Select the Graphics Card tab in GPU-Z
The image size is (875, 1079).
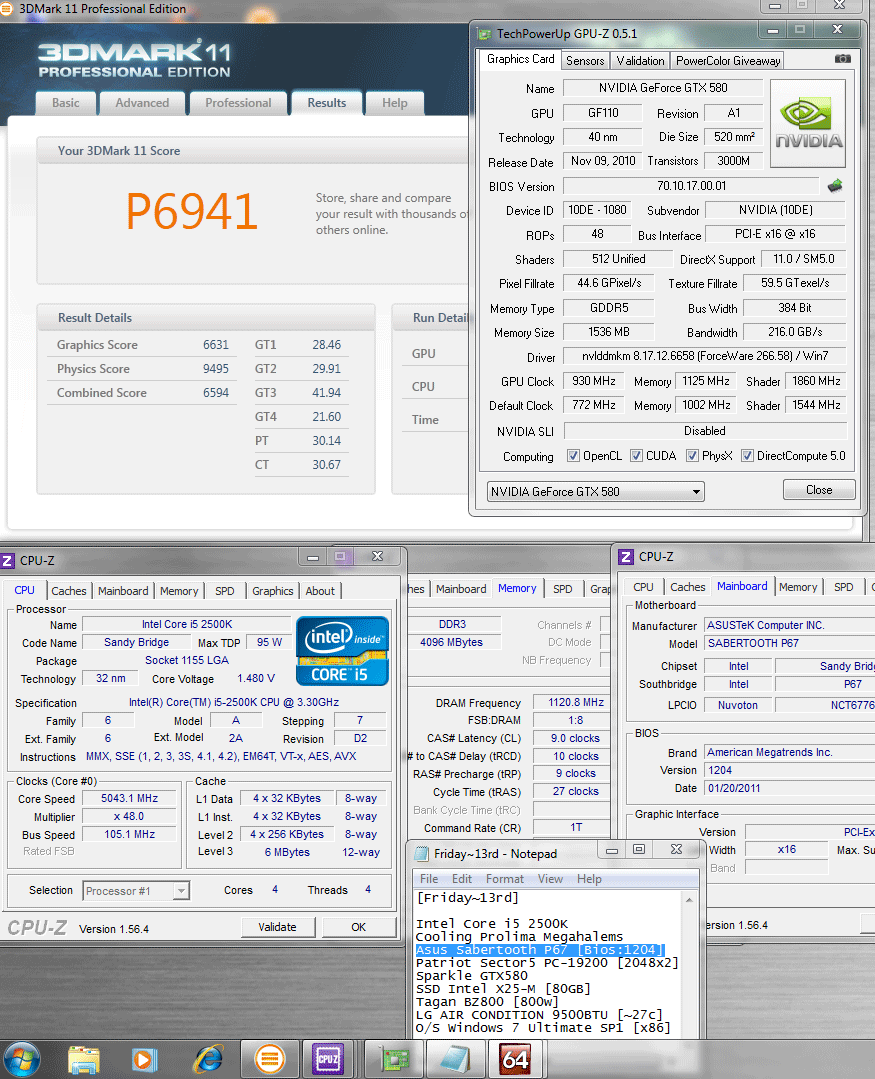click(x=521, y=59)
